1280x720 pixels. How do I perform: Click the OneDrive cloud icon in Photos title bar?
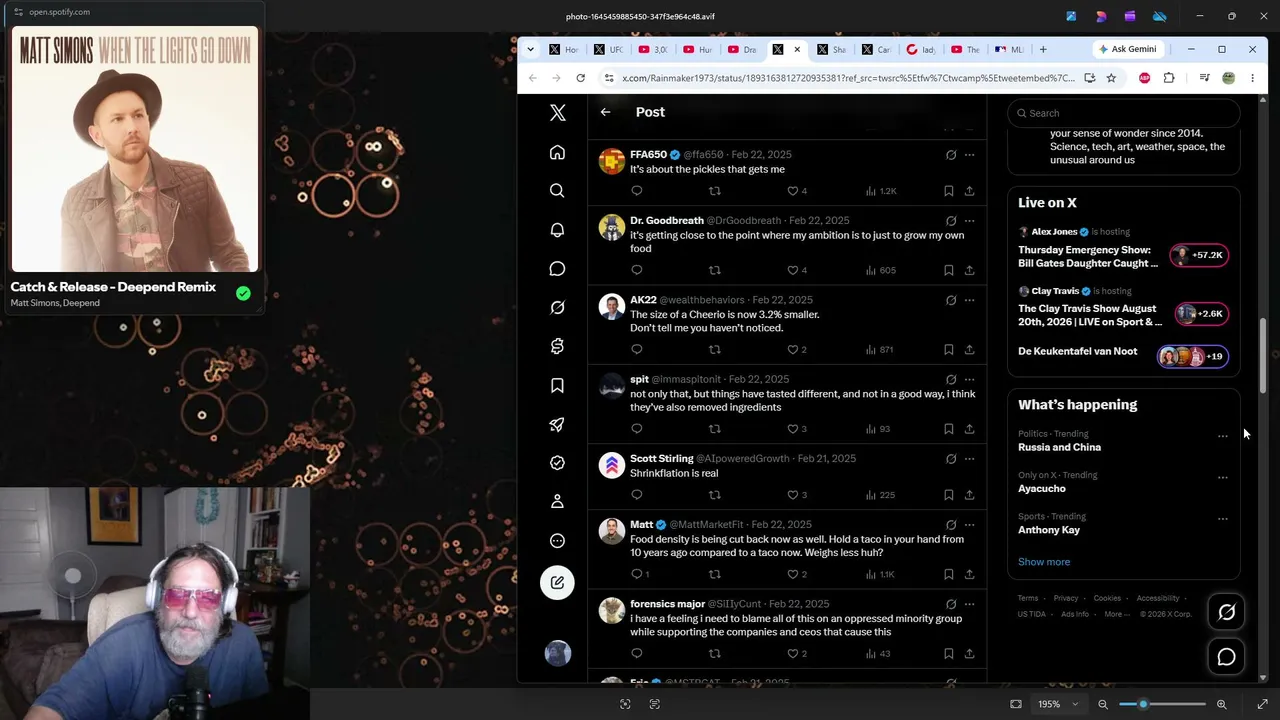[x=1159, y=16]
